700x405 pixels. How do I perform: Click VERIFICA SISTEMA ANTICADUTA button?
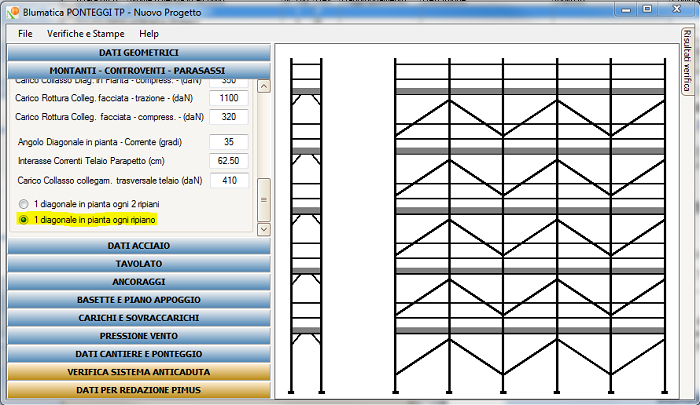coord(139,371)
